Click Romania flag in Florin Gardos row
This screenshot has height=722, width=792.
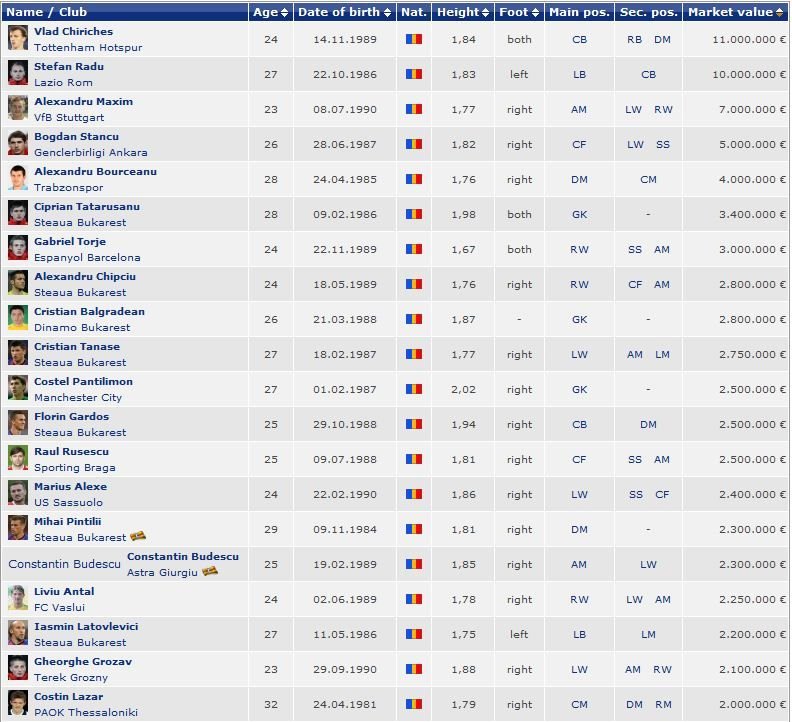pyautogui.click(x=414, y=424)
